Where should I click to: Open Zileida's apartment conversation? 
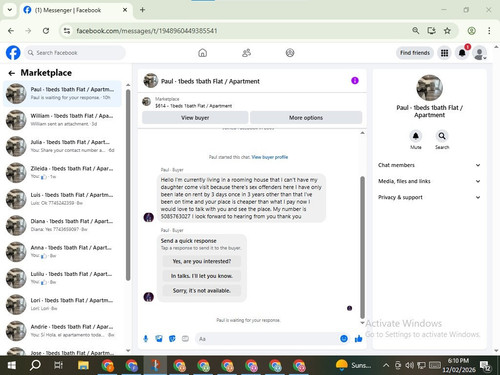click(x=62, y=173)
